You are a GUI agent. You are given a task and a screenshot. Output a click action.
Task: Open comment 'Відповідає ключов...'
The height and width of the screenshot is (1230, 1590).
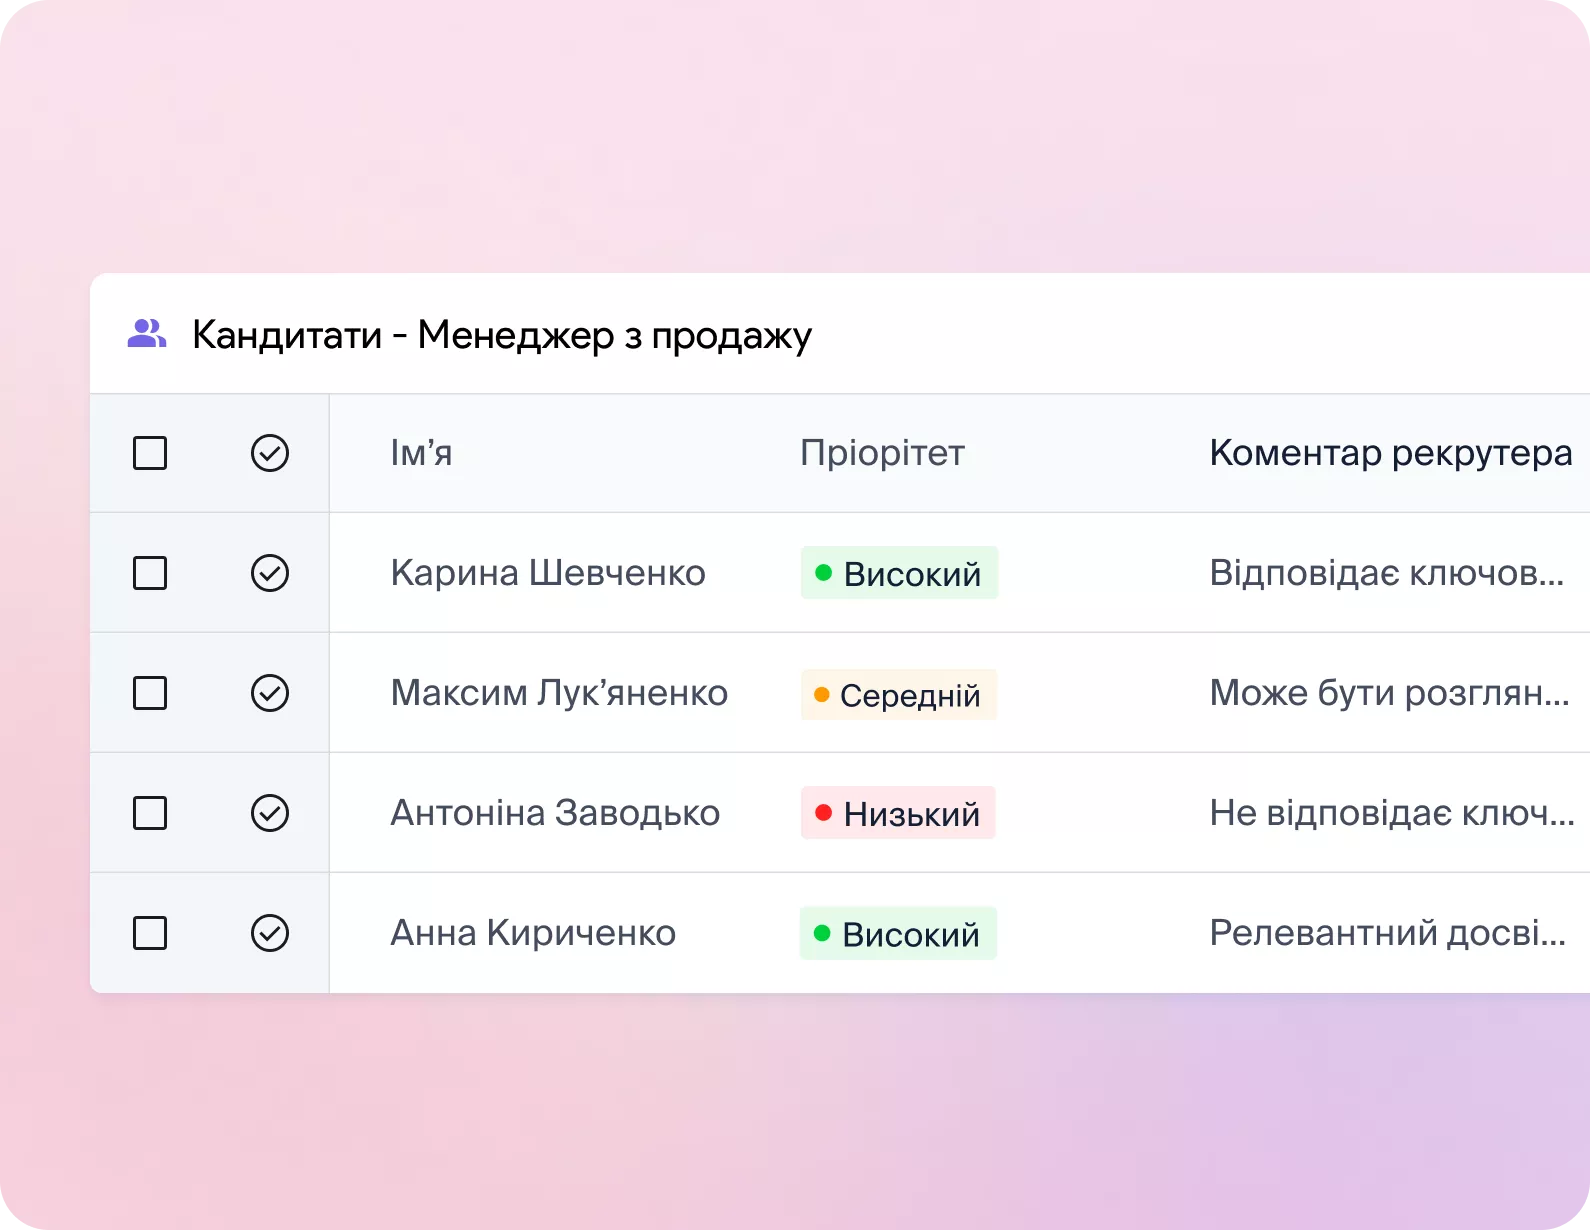coord(1386,573)
